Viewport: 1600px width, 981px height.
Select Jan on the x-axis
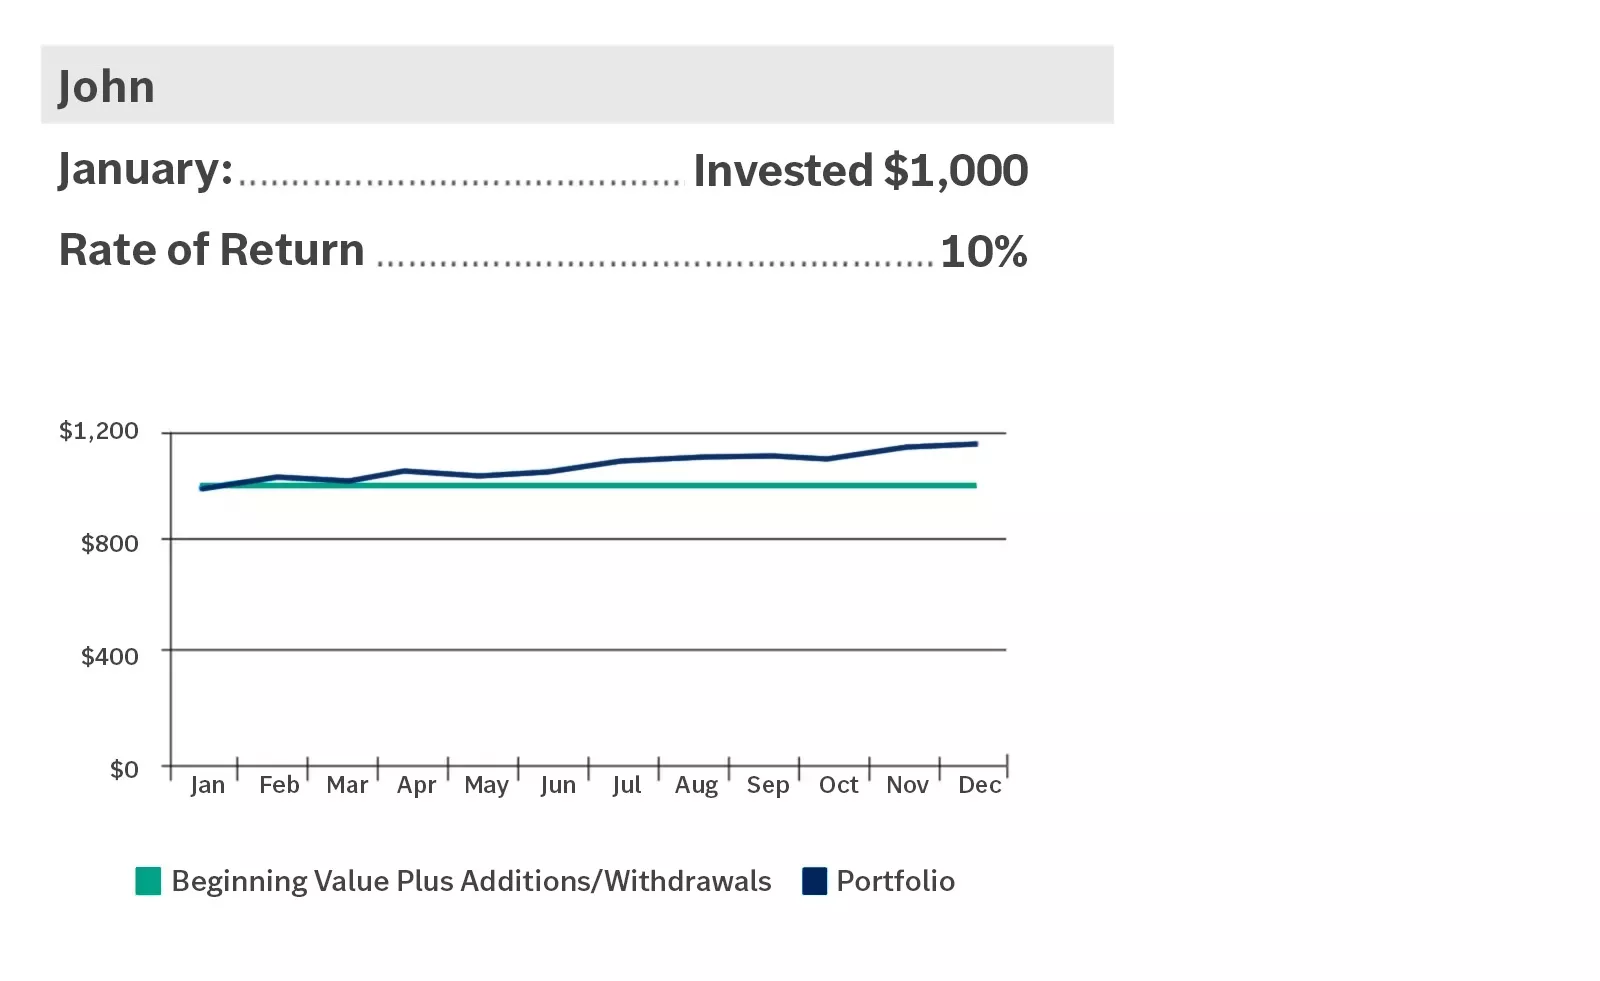tap(207, 785)
